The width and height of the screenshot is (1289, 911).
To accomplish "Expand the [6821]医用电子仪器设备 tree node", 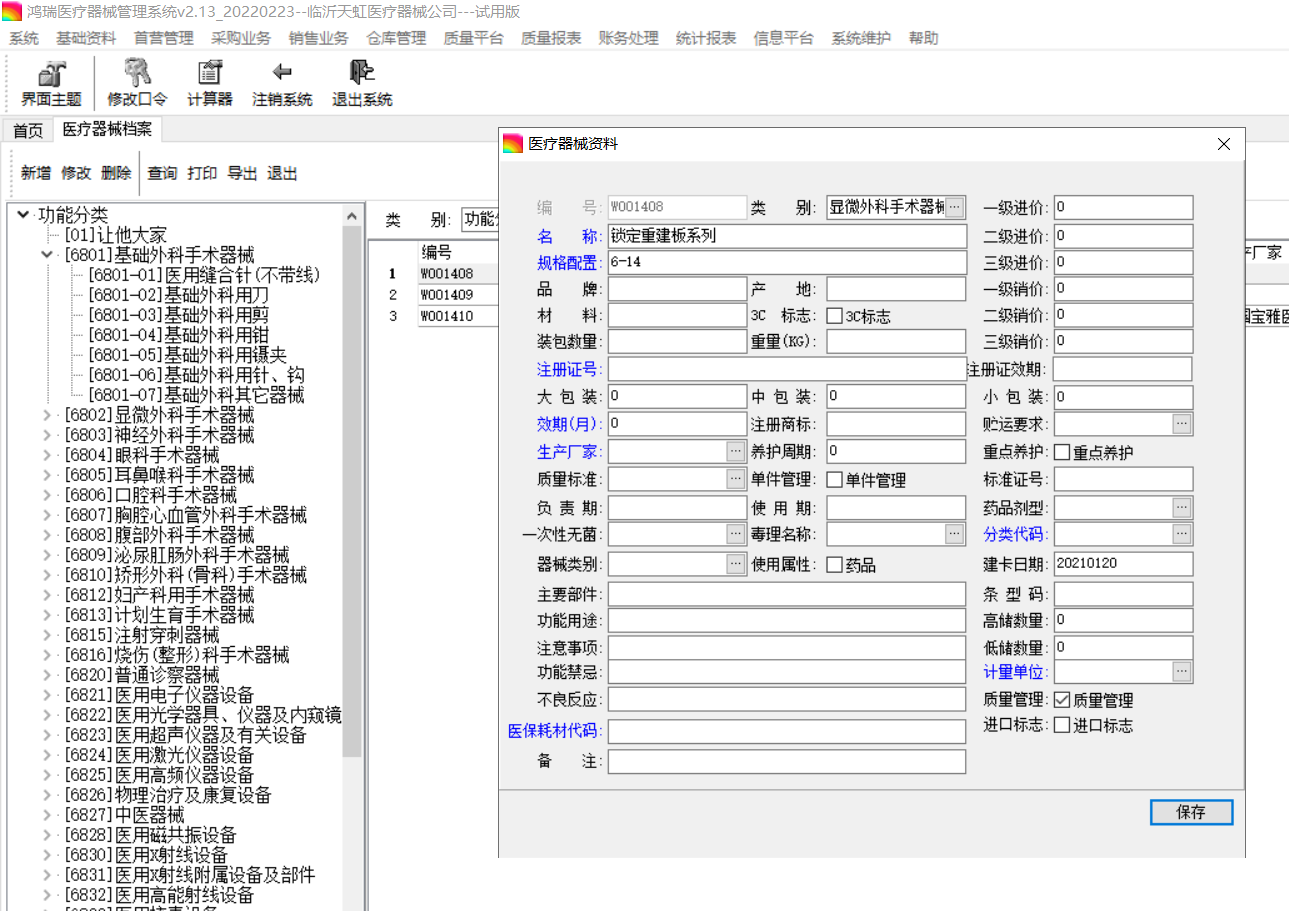I will 48,695.
